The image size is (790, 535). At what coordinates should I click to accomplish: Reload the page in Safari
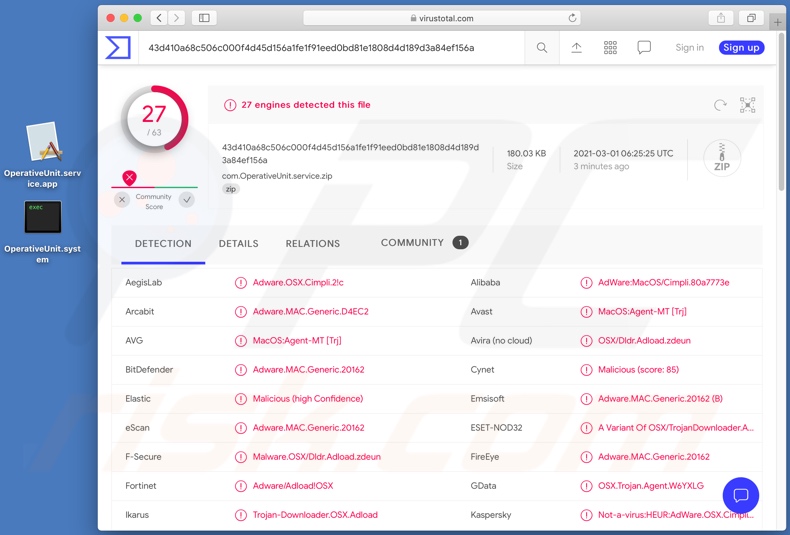pyautogui.click(x=572, y=18)
